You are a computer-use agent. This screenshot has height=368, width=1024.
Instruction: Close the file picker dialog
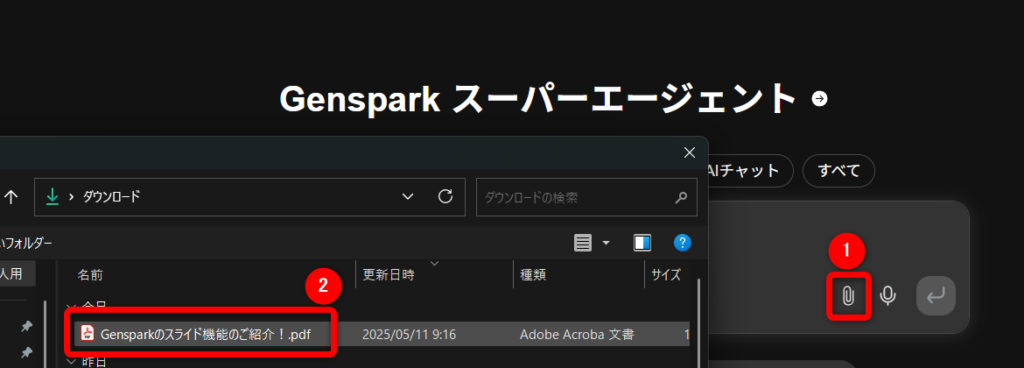689,153
